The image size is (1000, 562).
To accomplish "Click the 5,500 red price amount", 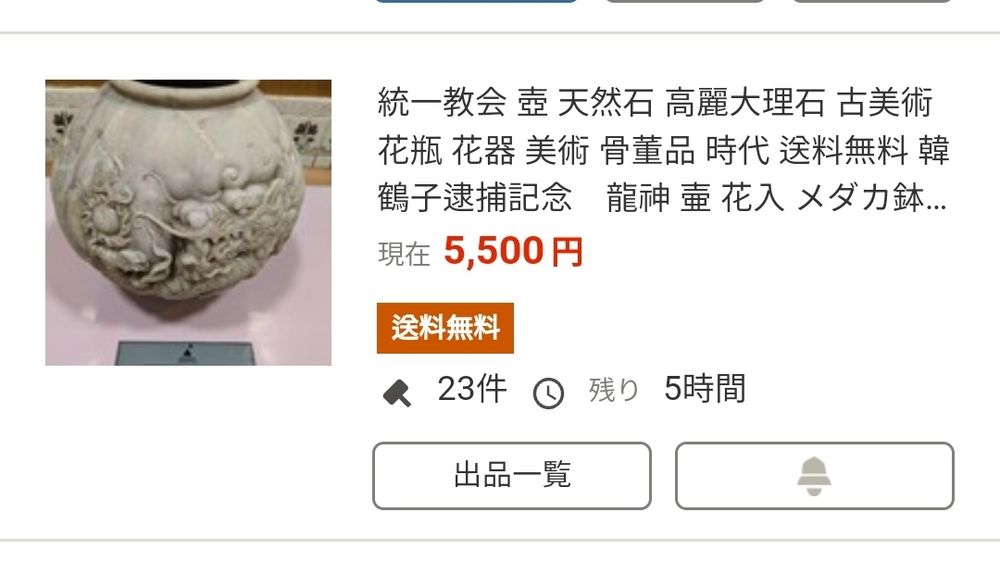I will coord(494,251).
